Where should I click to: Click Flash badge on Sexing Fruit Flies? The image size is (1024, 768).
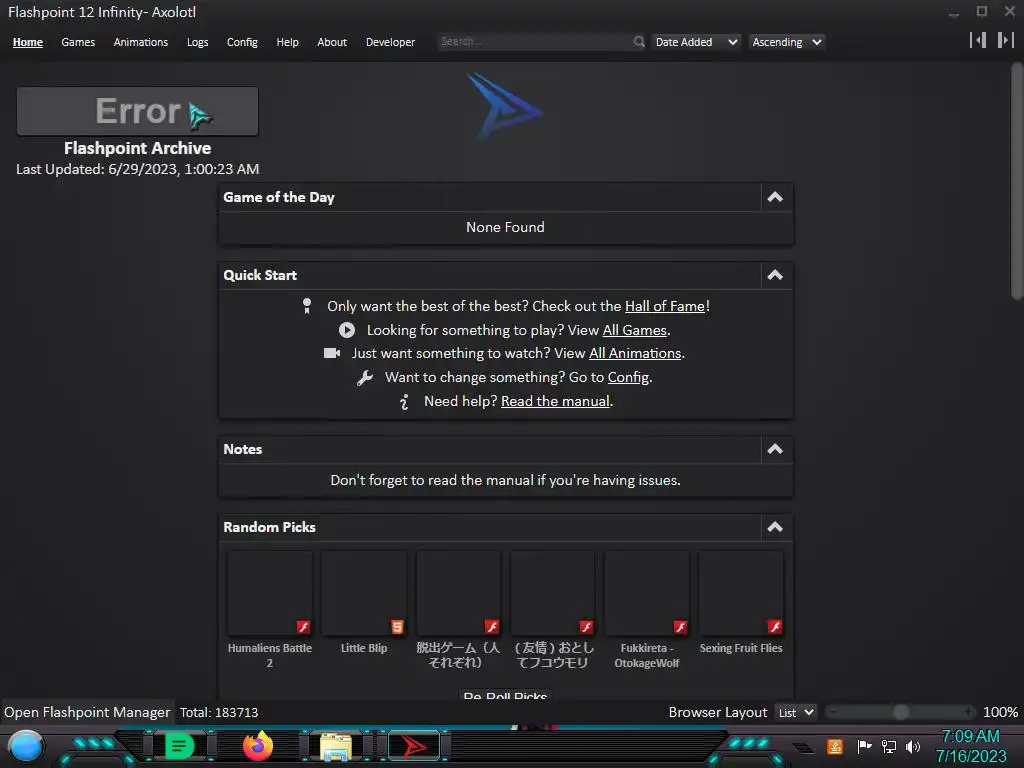(x=775, y=627)
